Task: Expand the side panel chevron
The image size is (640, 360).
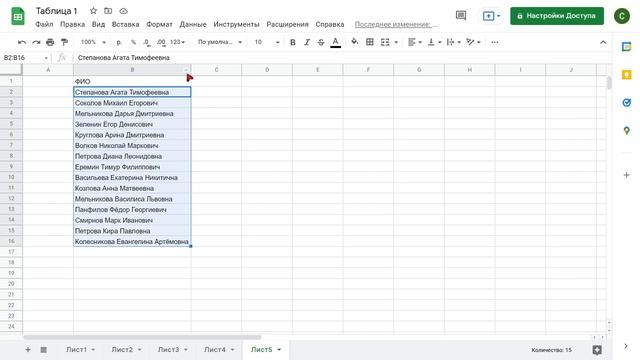Action: (x=626, y=346)
